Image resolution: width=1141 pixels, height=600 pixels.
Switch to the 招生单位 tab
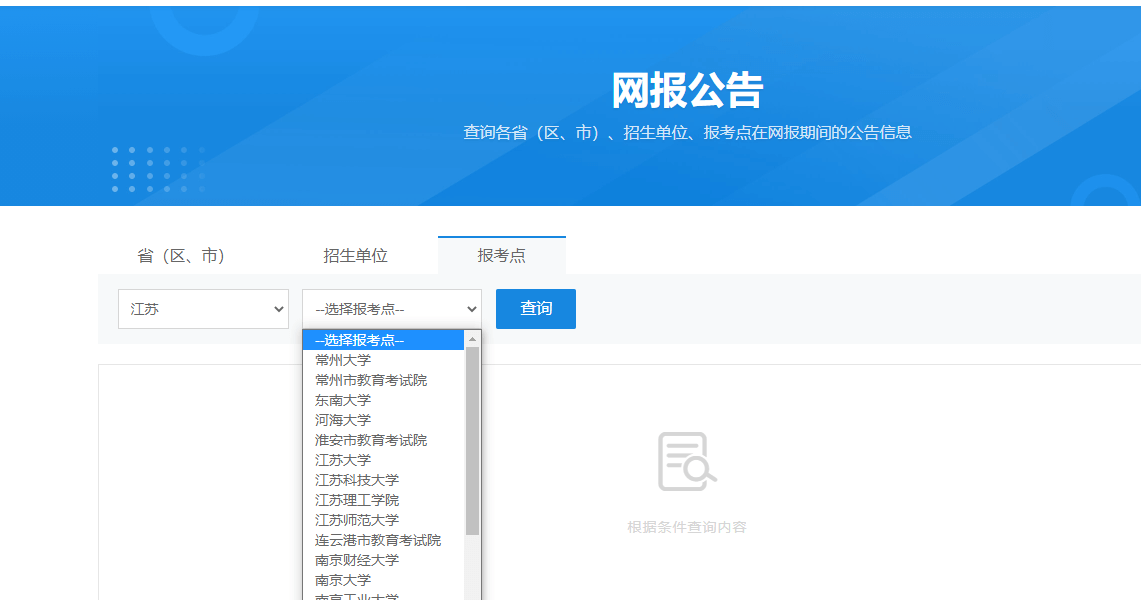click(355, 256)
